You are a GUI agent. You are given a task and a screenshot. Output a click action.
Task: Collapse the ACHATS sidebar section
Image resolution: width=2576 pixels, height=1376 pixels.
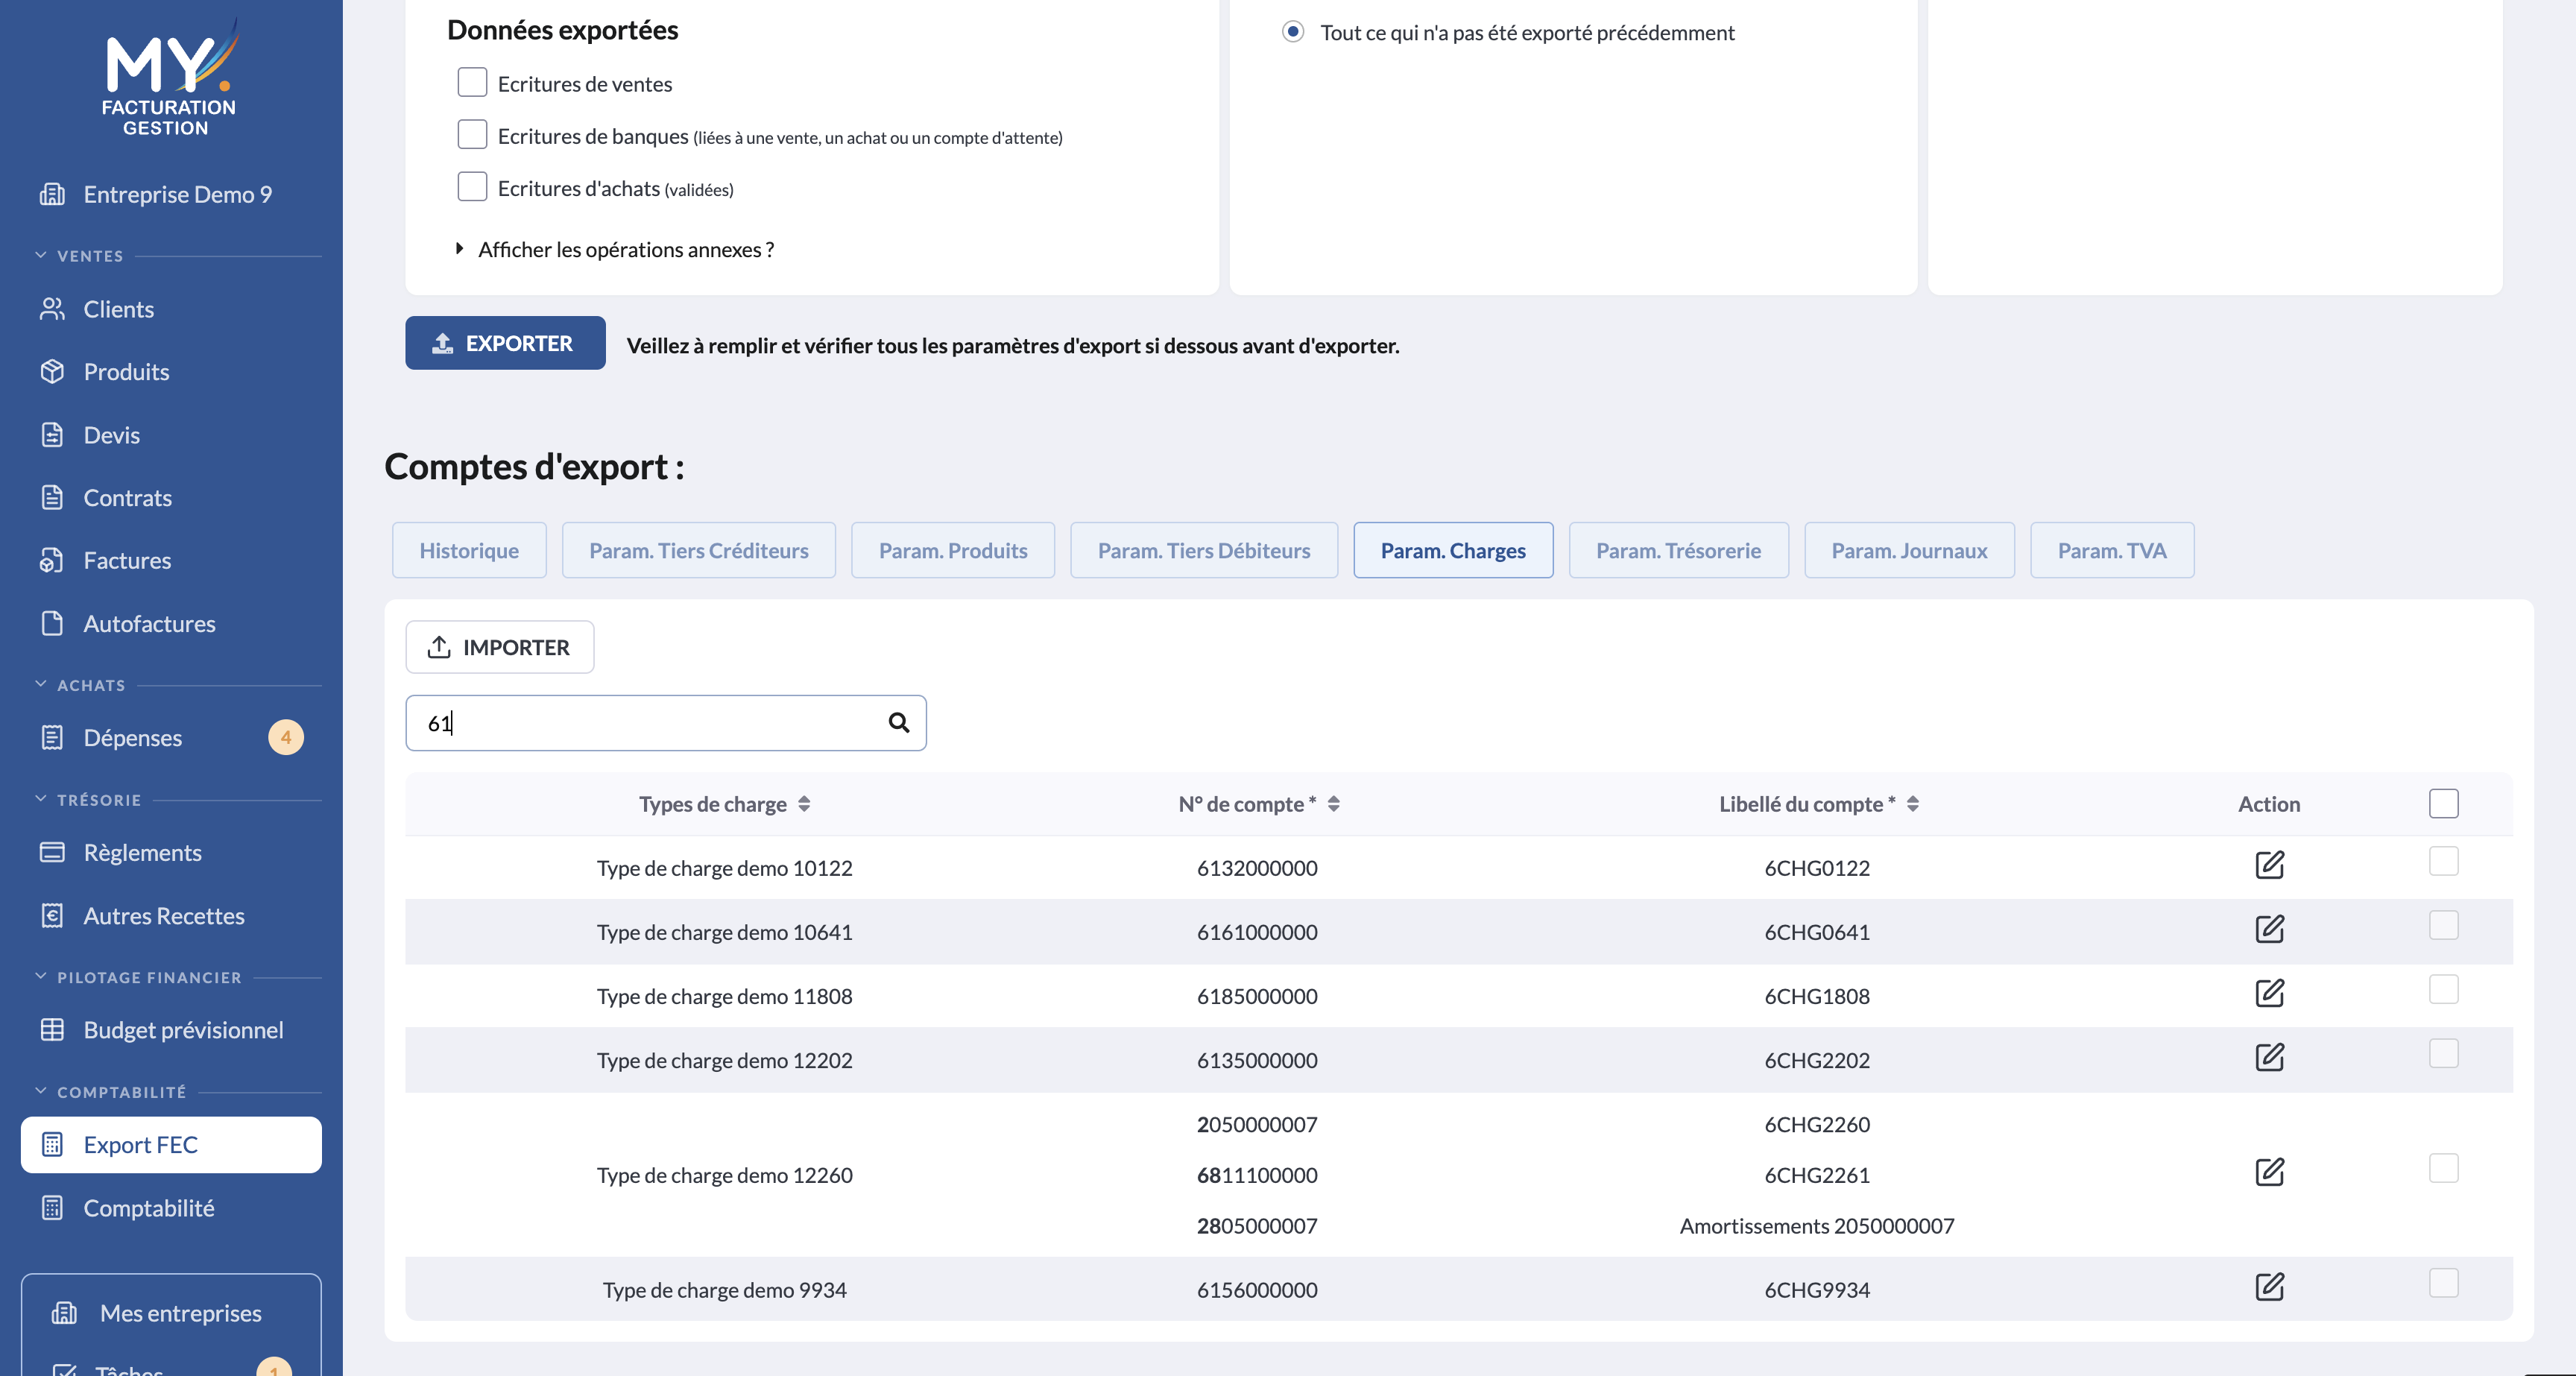pos(41,685)
